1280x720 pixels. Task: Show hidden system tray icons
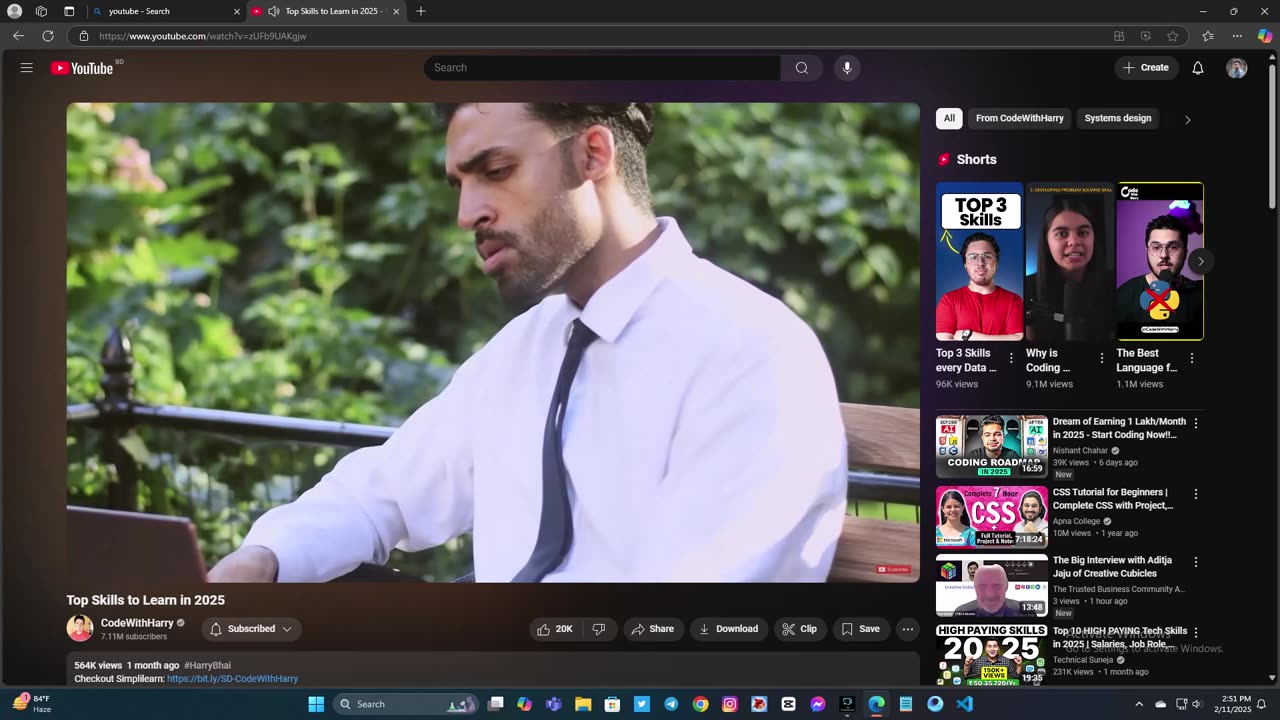click(x=1138, y=704)
